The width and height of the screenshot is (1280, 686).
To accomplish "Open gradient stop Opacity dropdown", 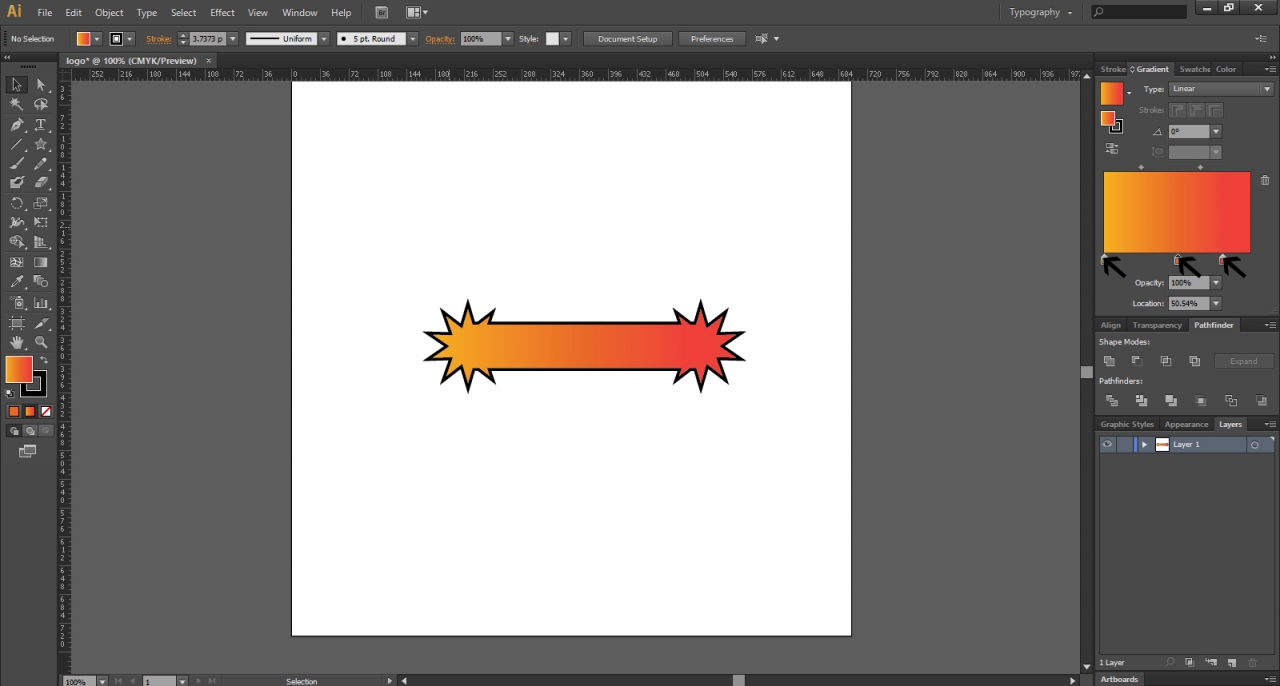I will click(x=1216, y=283).
